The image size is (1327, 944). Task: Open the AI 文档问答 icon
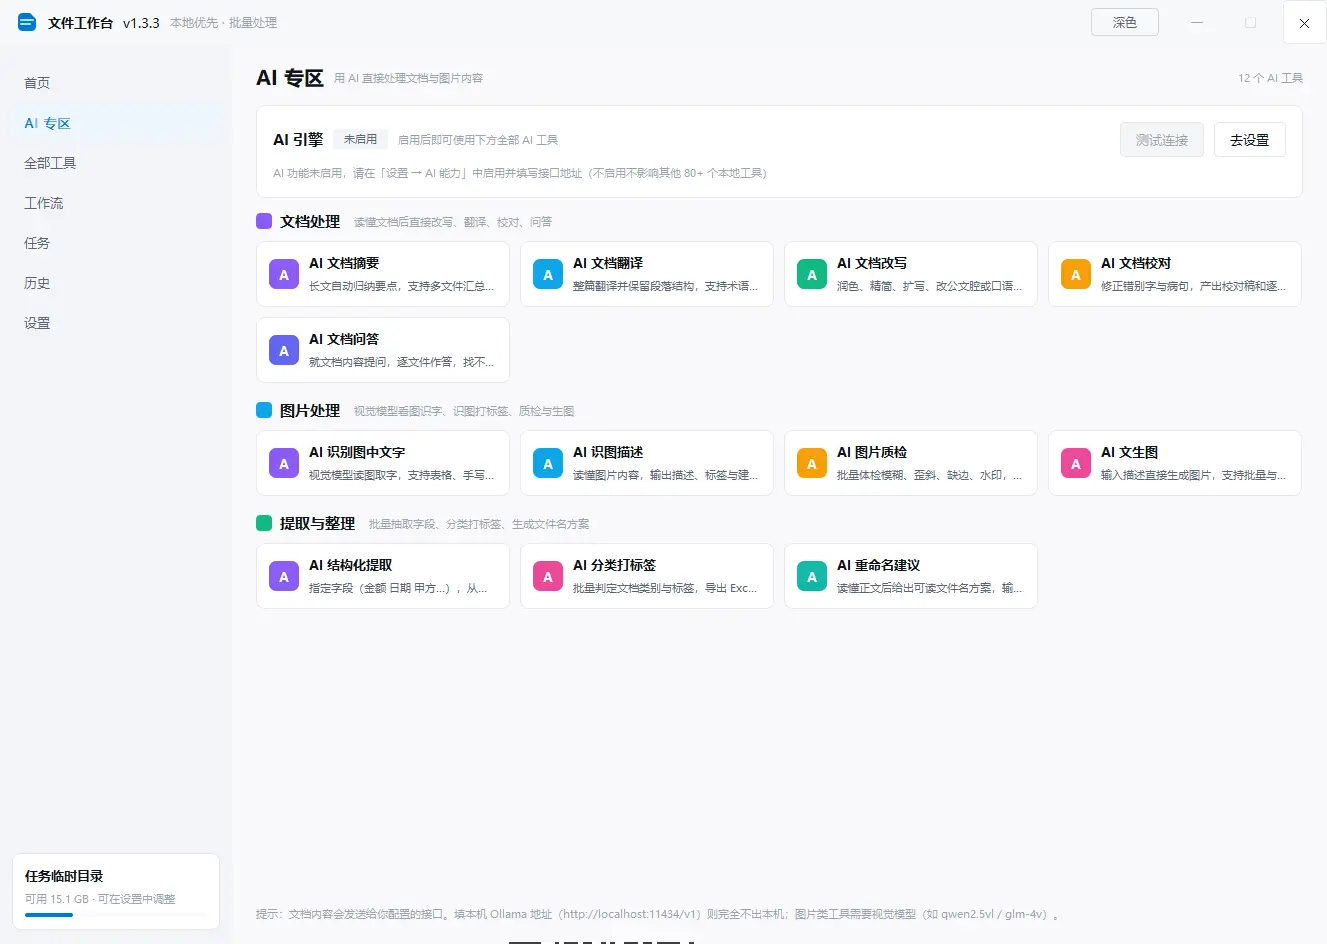(284, 350)
